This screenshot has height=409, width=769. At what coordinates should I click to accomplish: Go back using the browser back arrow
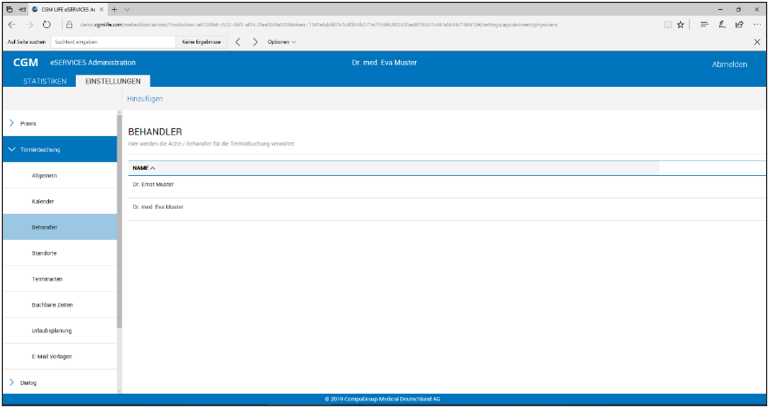[x=12, y=25]
